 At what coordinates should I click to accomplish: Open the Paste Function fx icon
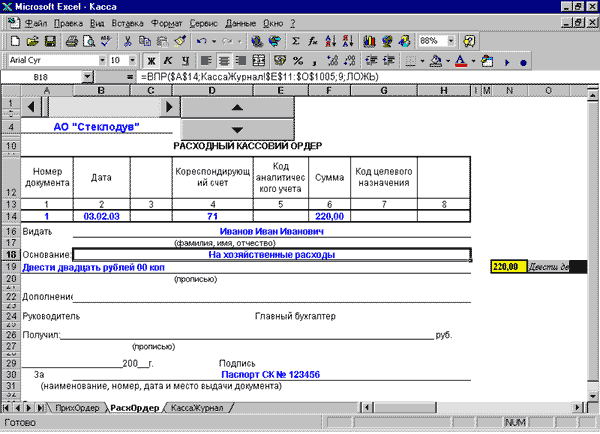coord(313,41)
